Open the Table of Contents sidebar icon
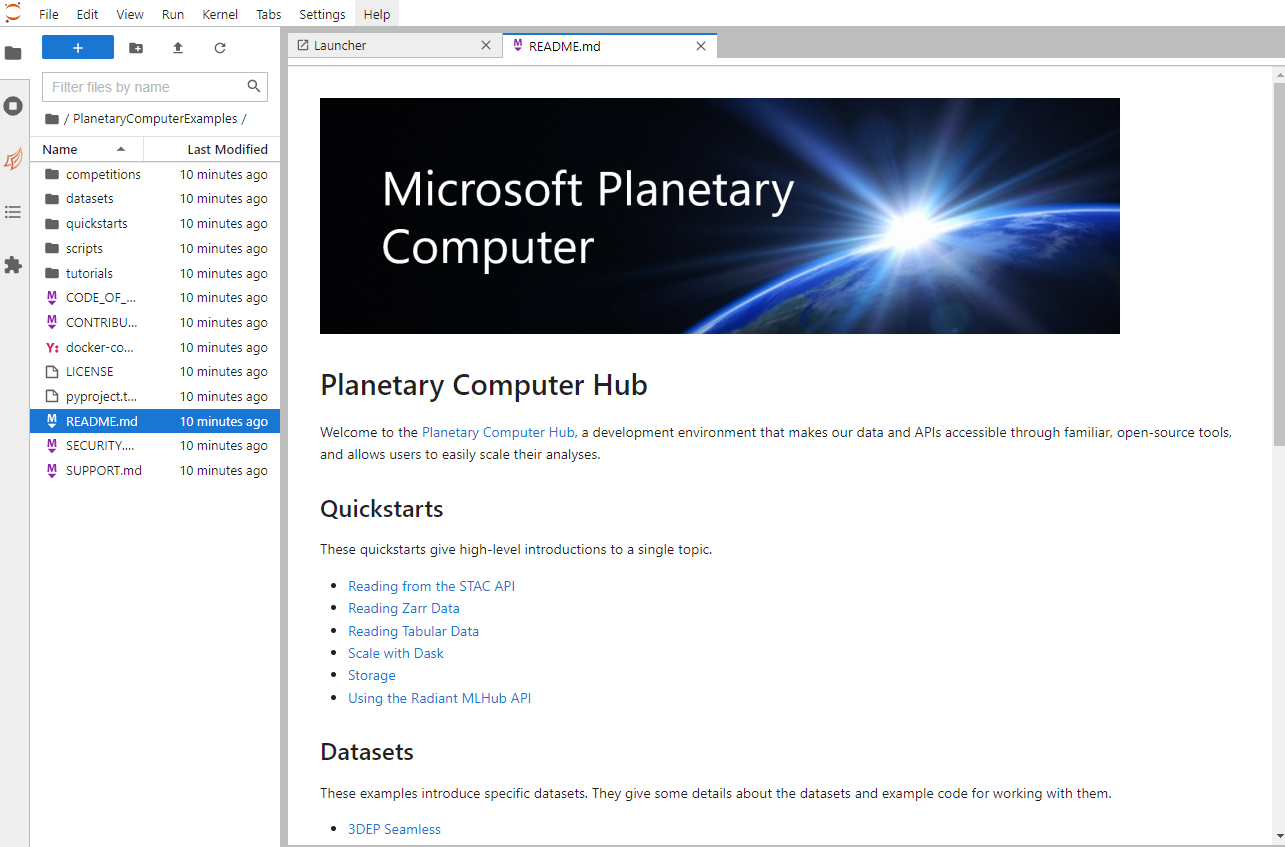 click(x=13, y=212)
